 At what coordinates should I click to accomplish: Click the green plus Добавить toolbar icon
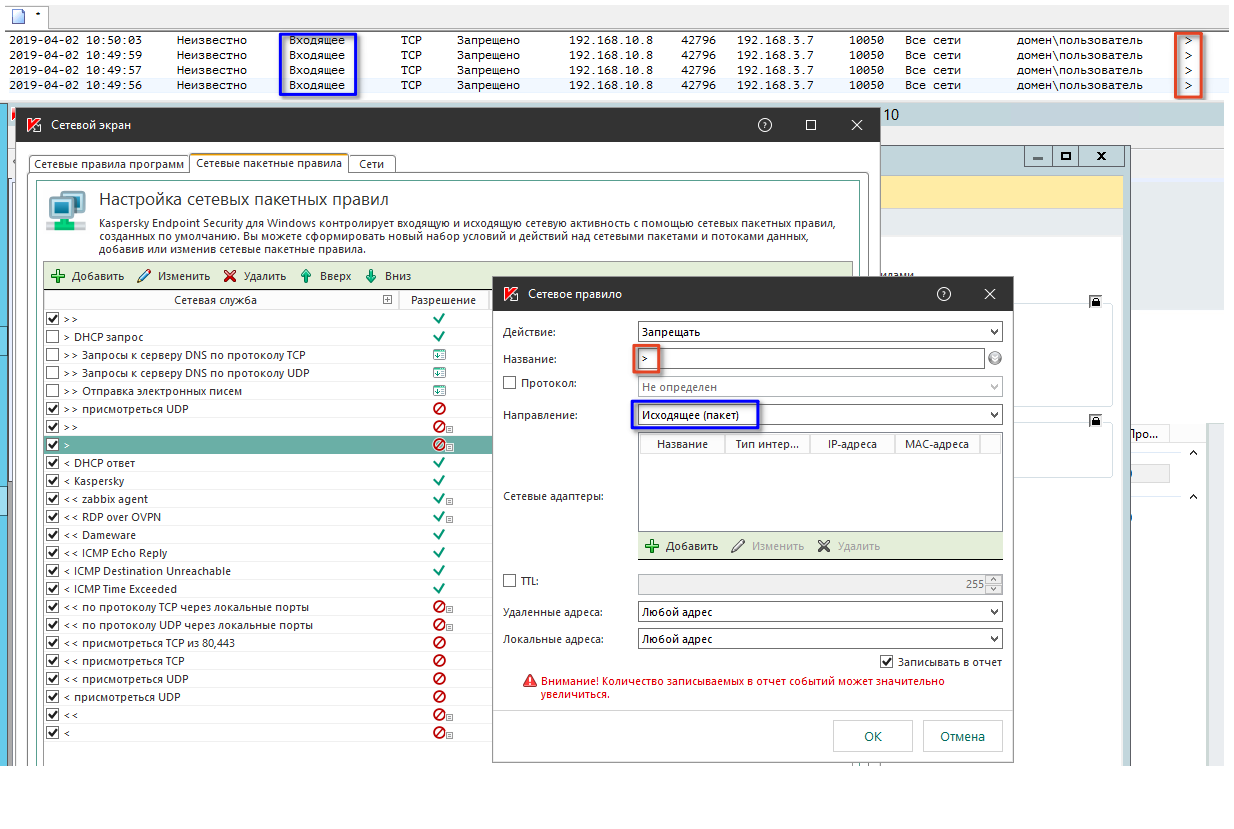point(58,276)
